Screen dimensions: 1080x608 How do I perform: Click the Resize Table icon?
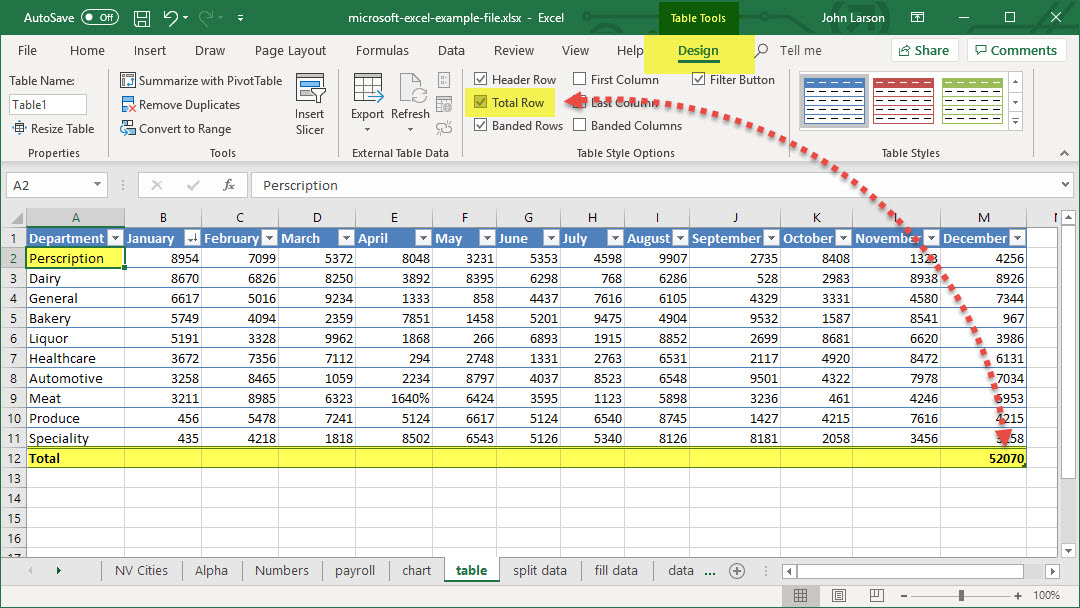[20, 129]
